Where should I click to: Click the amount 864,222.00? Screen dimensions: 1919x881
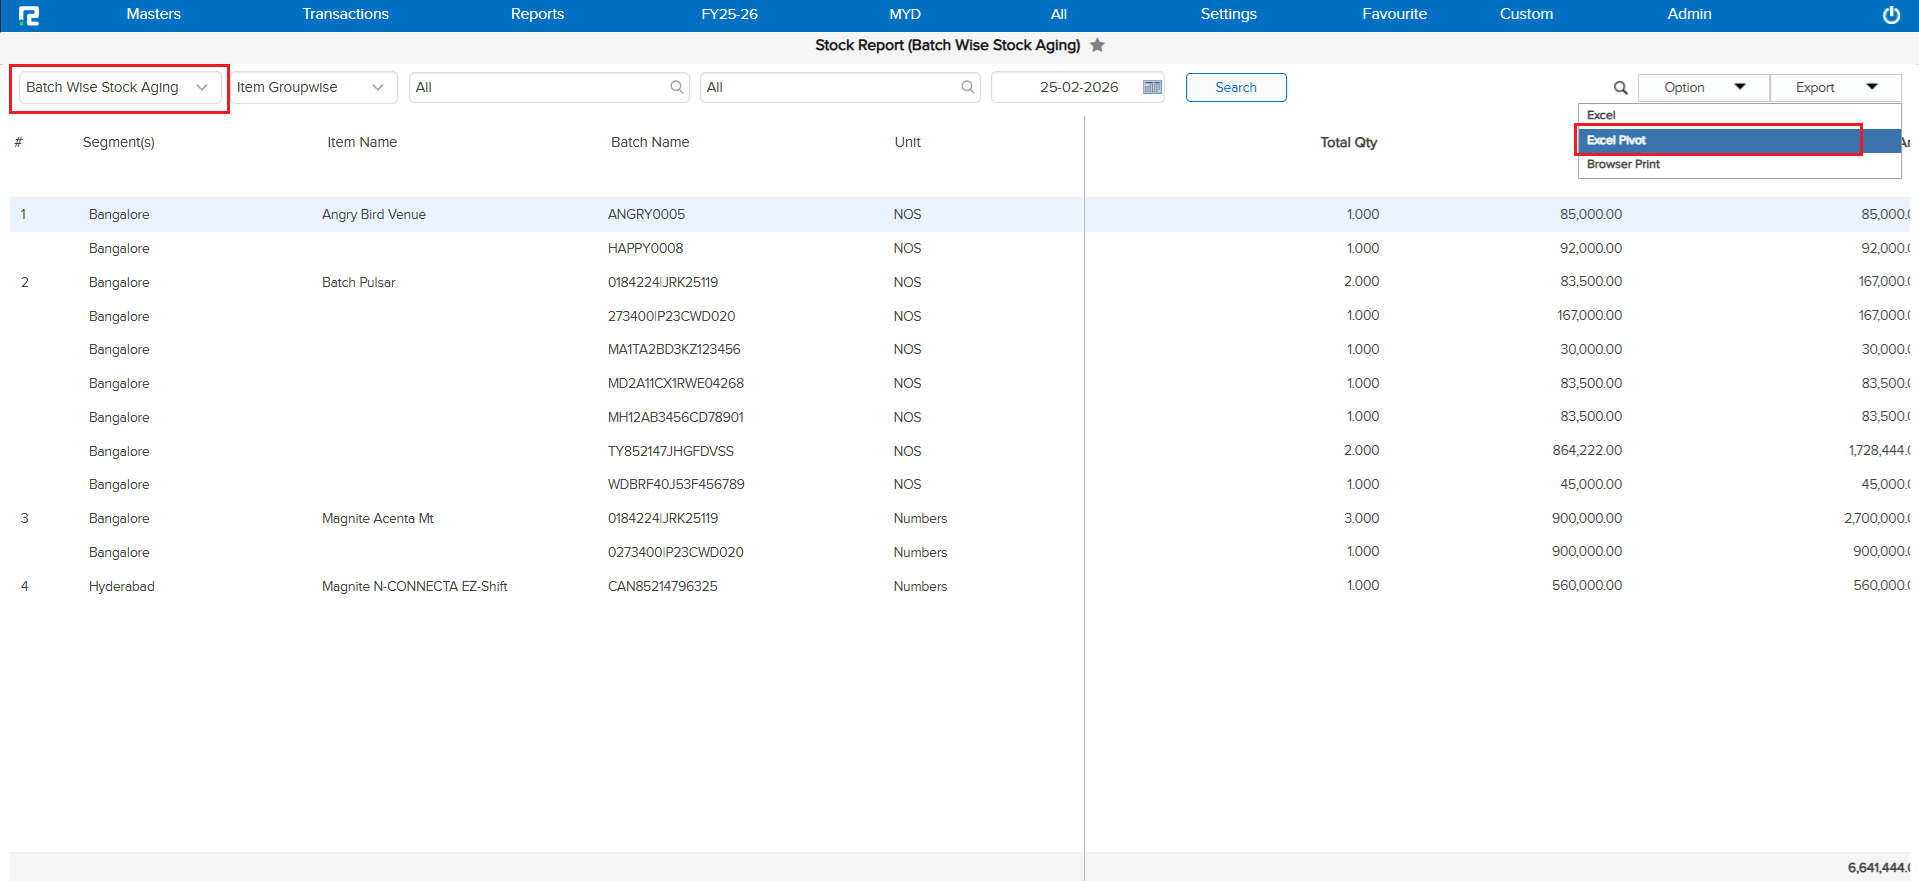click(1587, 450)
